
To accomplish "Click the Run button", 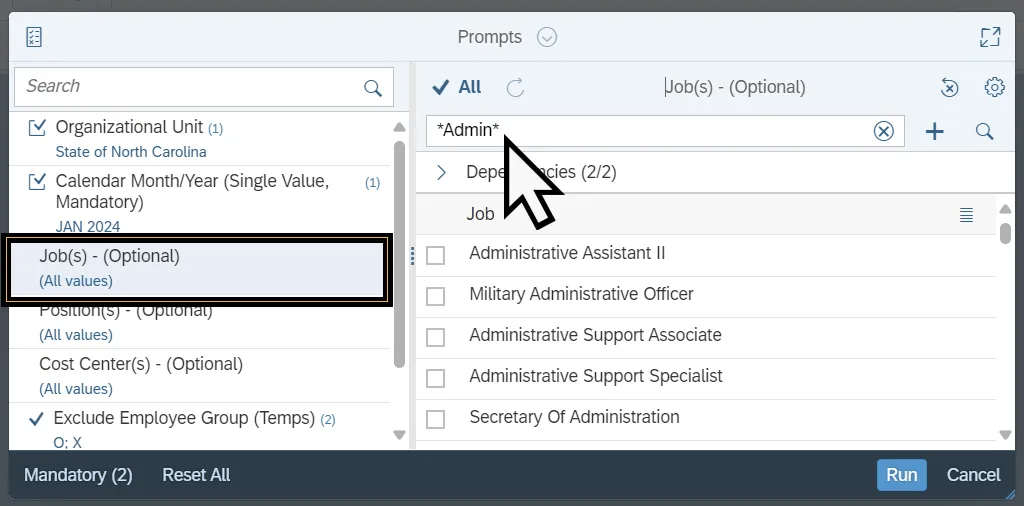I will (901, 475).
